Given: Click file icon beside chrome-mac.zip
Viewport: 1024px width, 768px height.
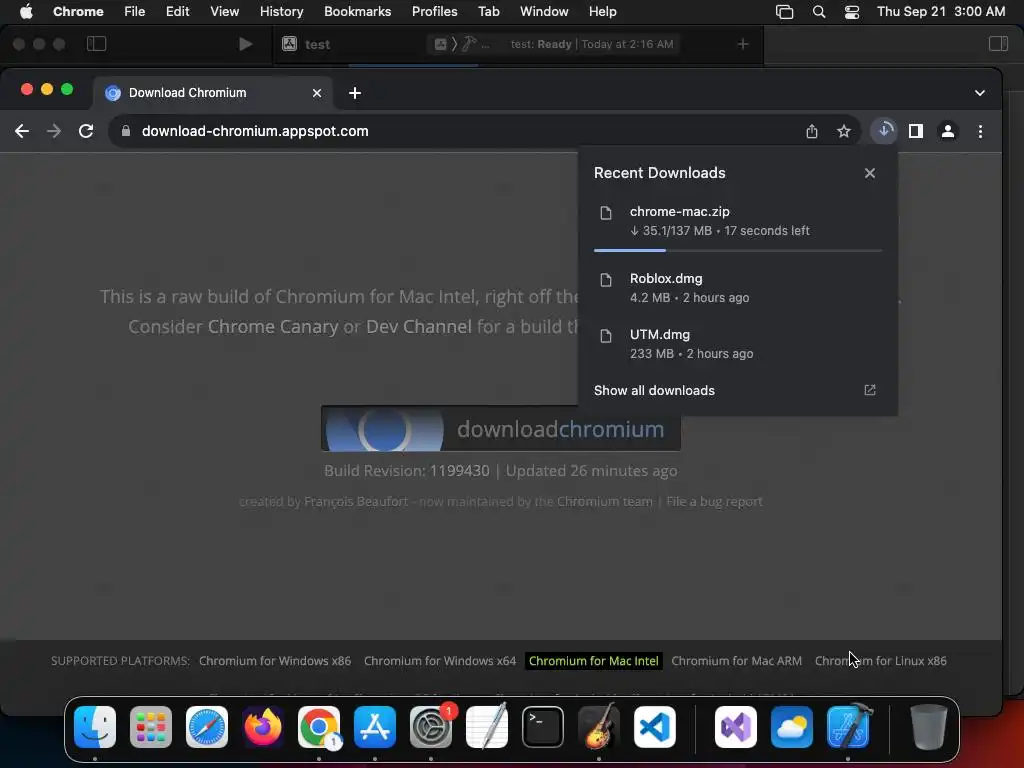Looking at the screenshot, I should pos(606,213).
